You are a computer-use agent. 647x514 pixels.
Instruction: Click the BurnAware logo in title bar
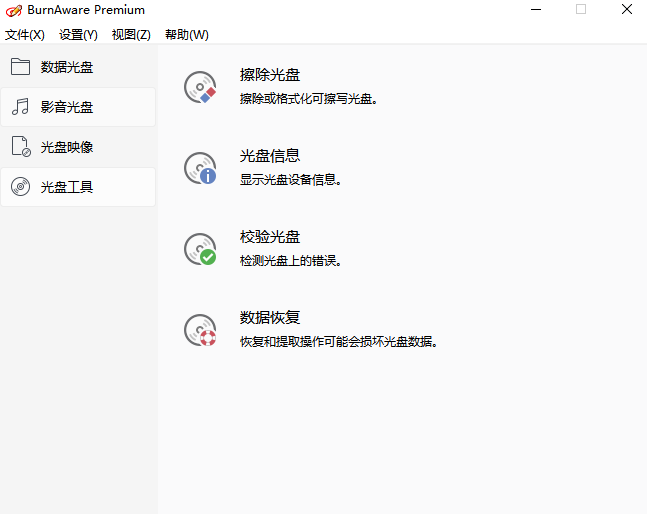click(14, 10)
